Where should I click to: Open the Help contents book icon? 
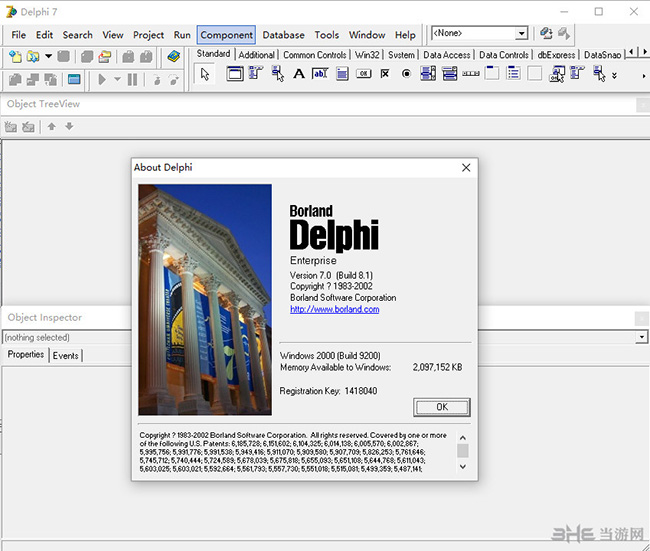tap(174, 56)
